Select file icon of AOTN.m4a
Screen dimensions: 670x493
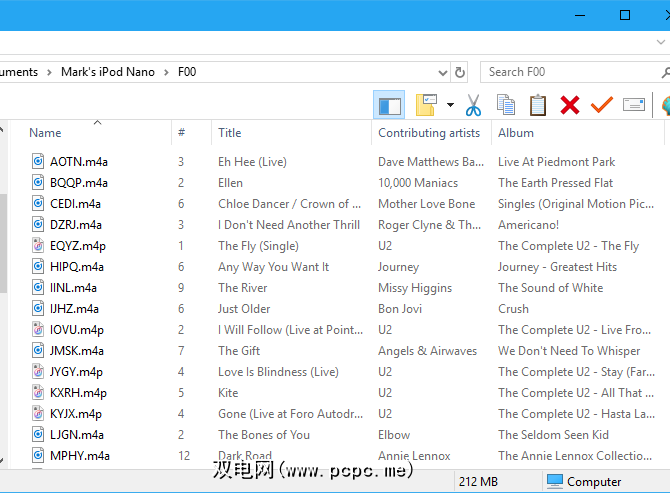tap(38, 161)
